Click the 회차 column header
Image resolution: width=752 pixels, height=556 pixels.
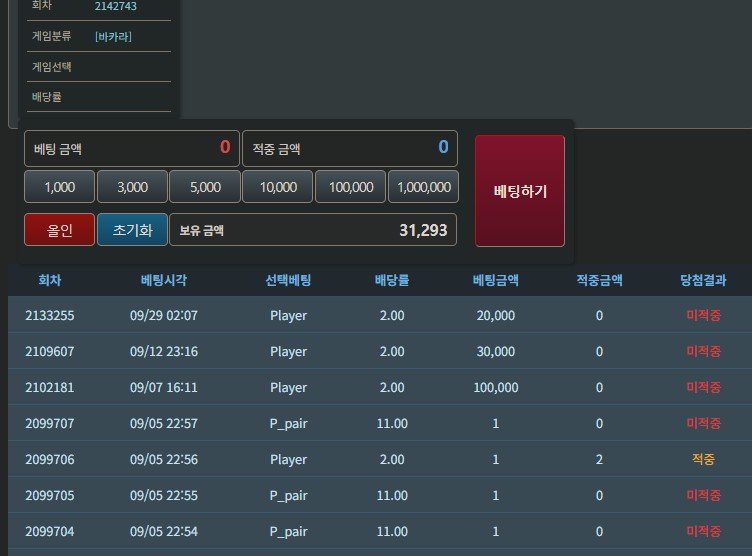coord(50,280)
